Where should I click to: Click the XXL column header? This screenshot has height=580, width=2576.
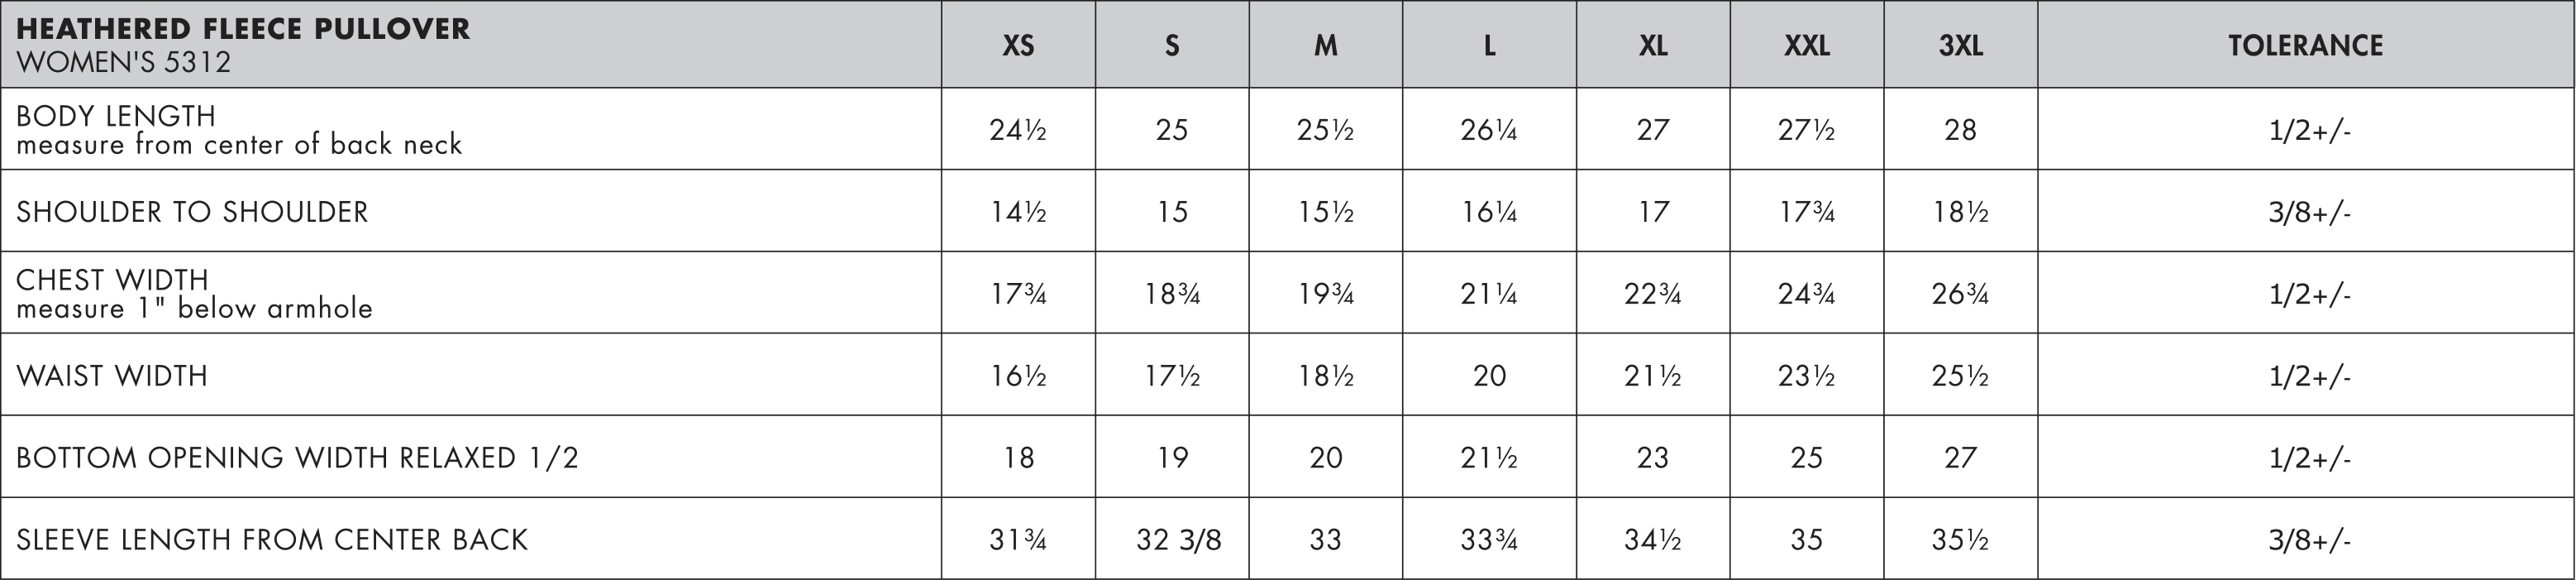click(x=1807, y=45)
